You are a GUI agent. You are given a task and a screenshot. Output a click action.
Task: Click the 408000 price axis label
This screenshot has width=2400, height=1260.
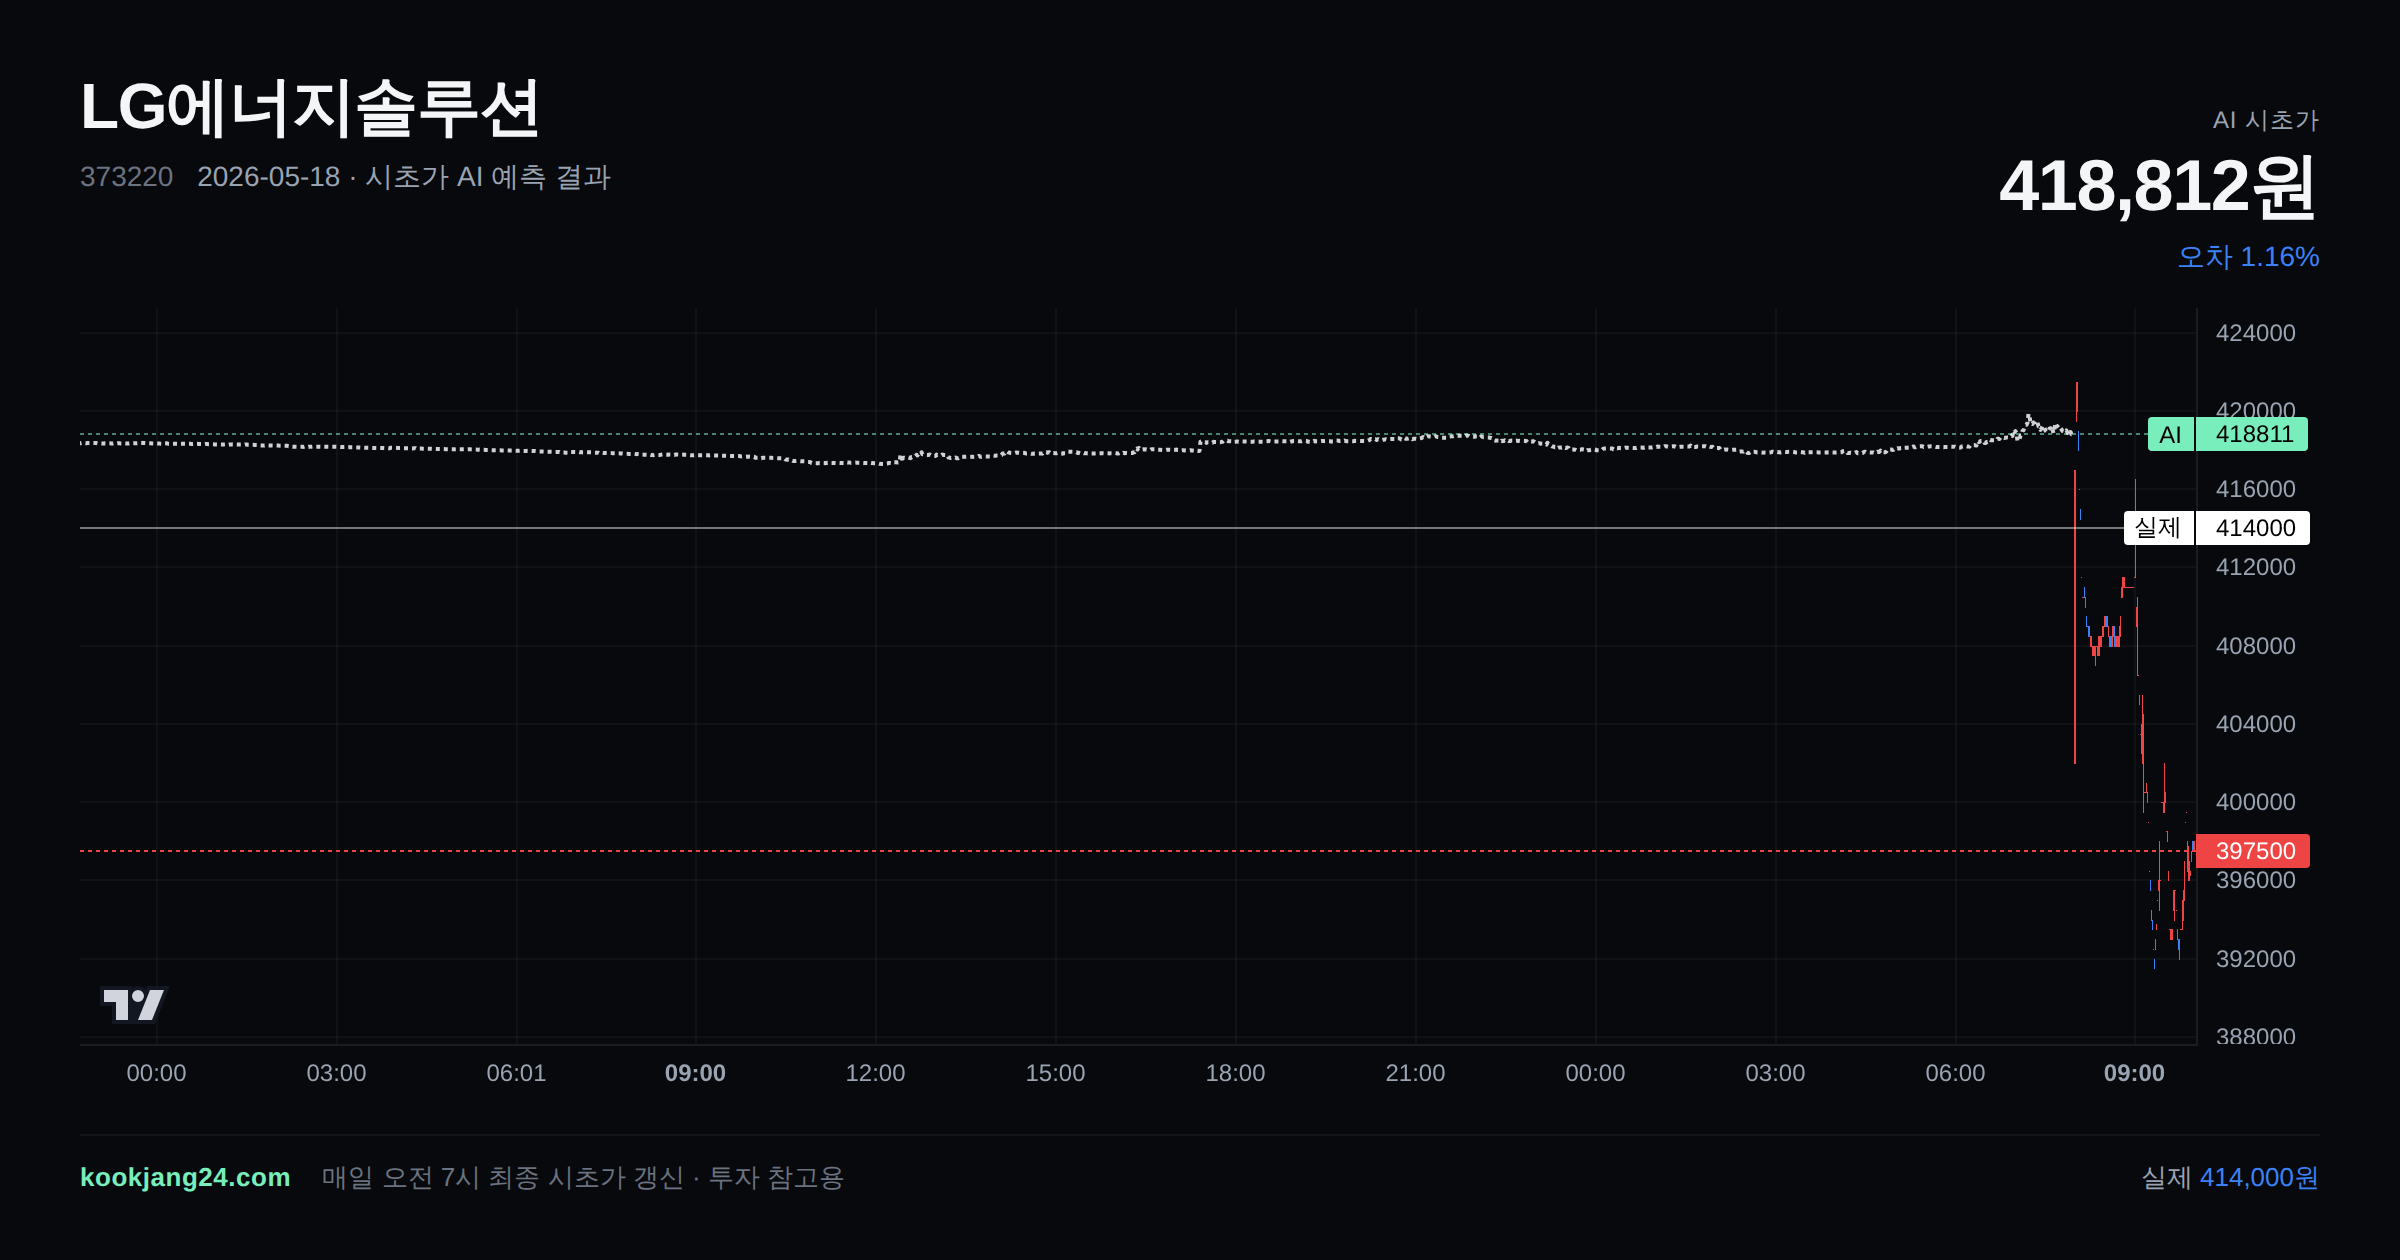pyautogui.click(x=2256, y=646)
